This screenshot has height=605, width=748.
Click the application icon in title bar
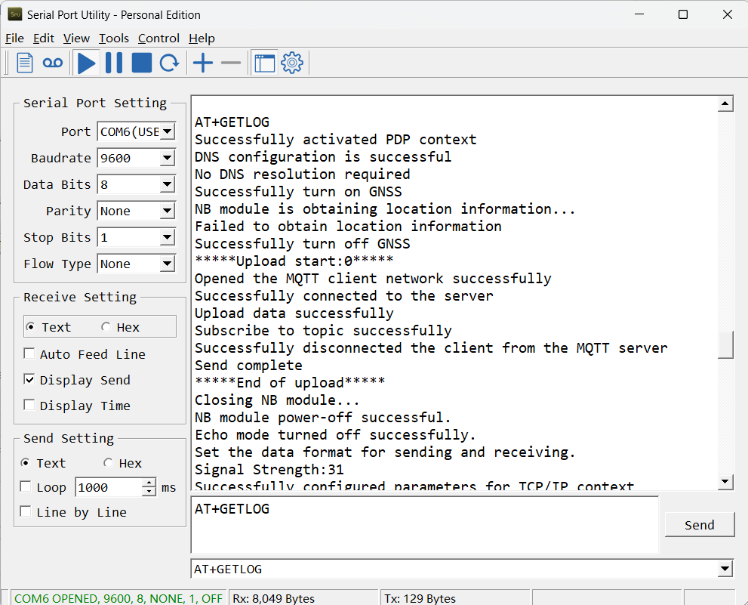point(15,14)
